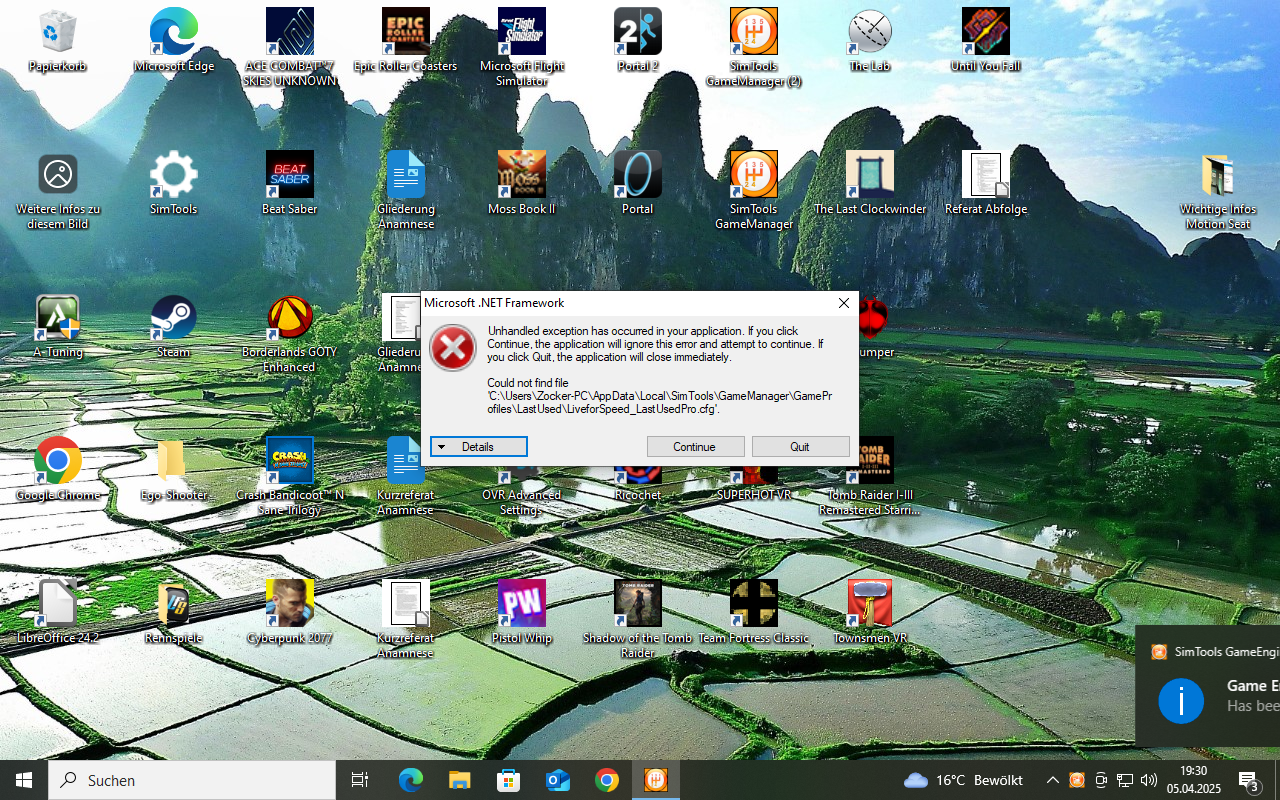Screen dimensions: 1280x800
Task: Open the Windows Start menu
Action: [x=24, y=780]
